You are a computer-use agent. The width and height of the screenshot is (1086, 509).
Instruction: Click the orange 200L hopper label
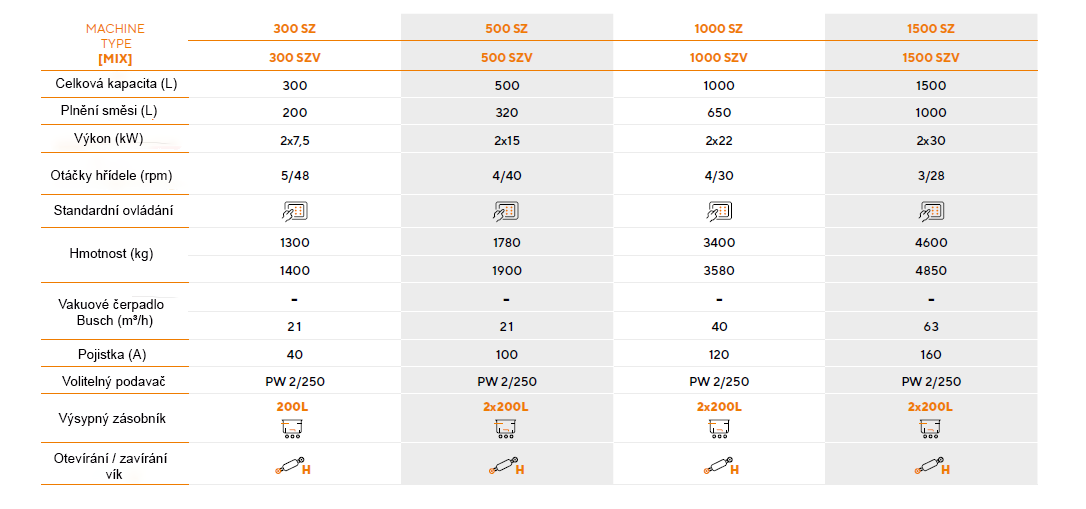coord(295,407)
